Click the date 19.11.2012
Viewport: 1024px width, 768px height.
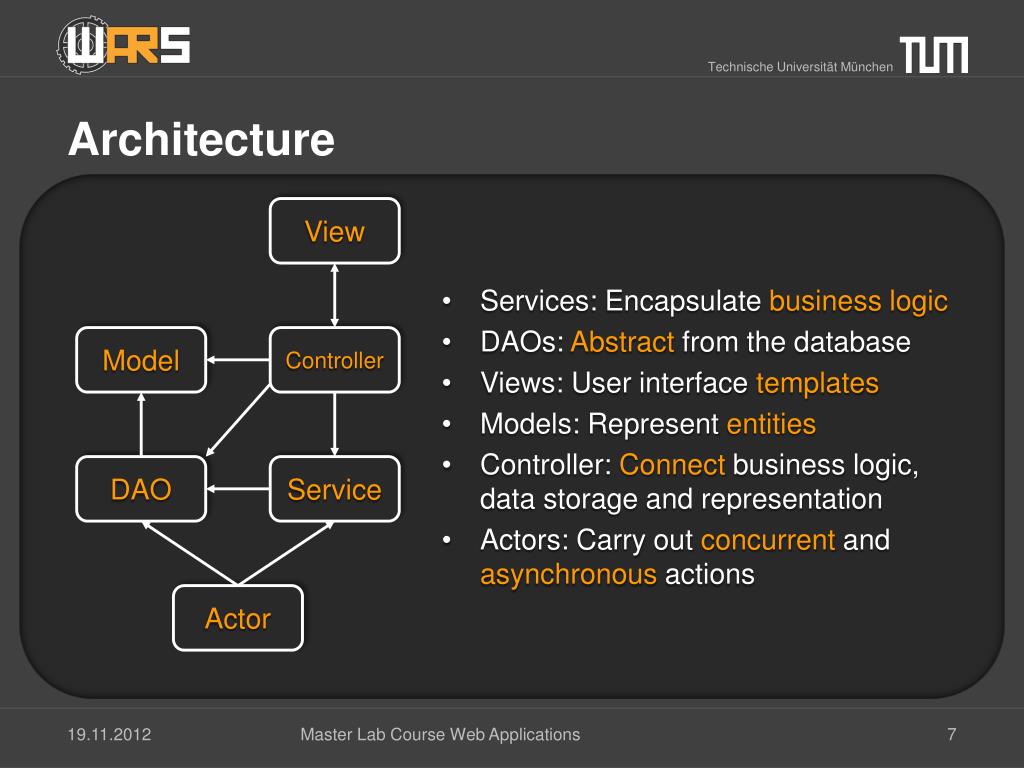[x=109, y=734]
